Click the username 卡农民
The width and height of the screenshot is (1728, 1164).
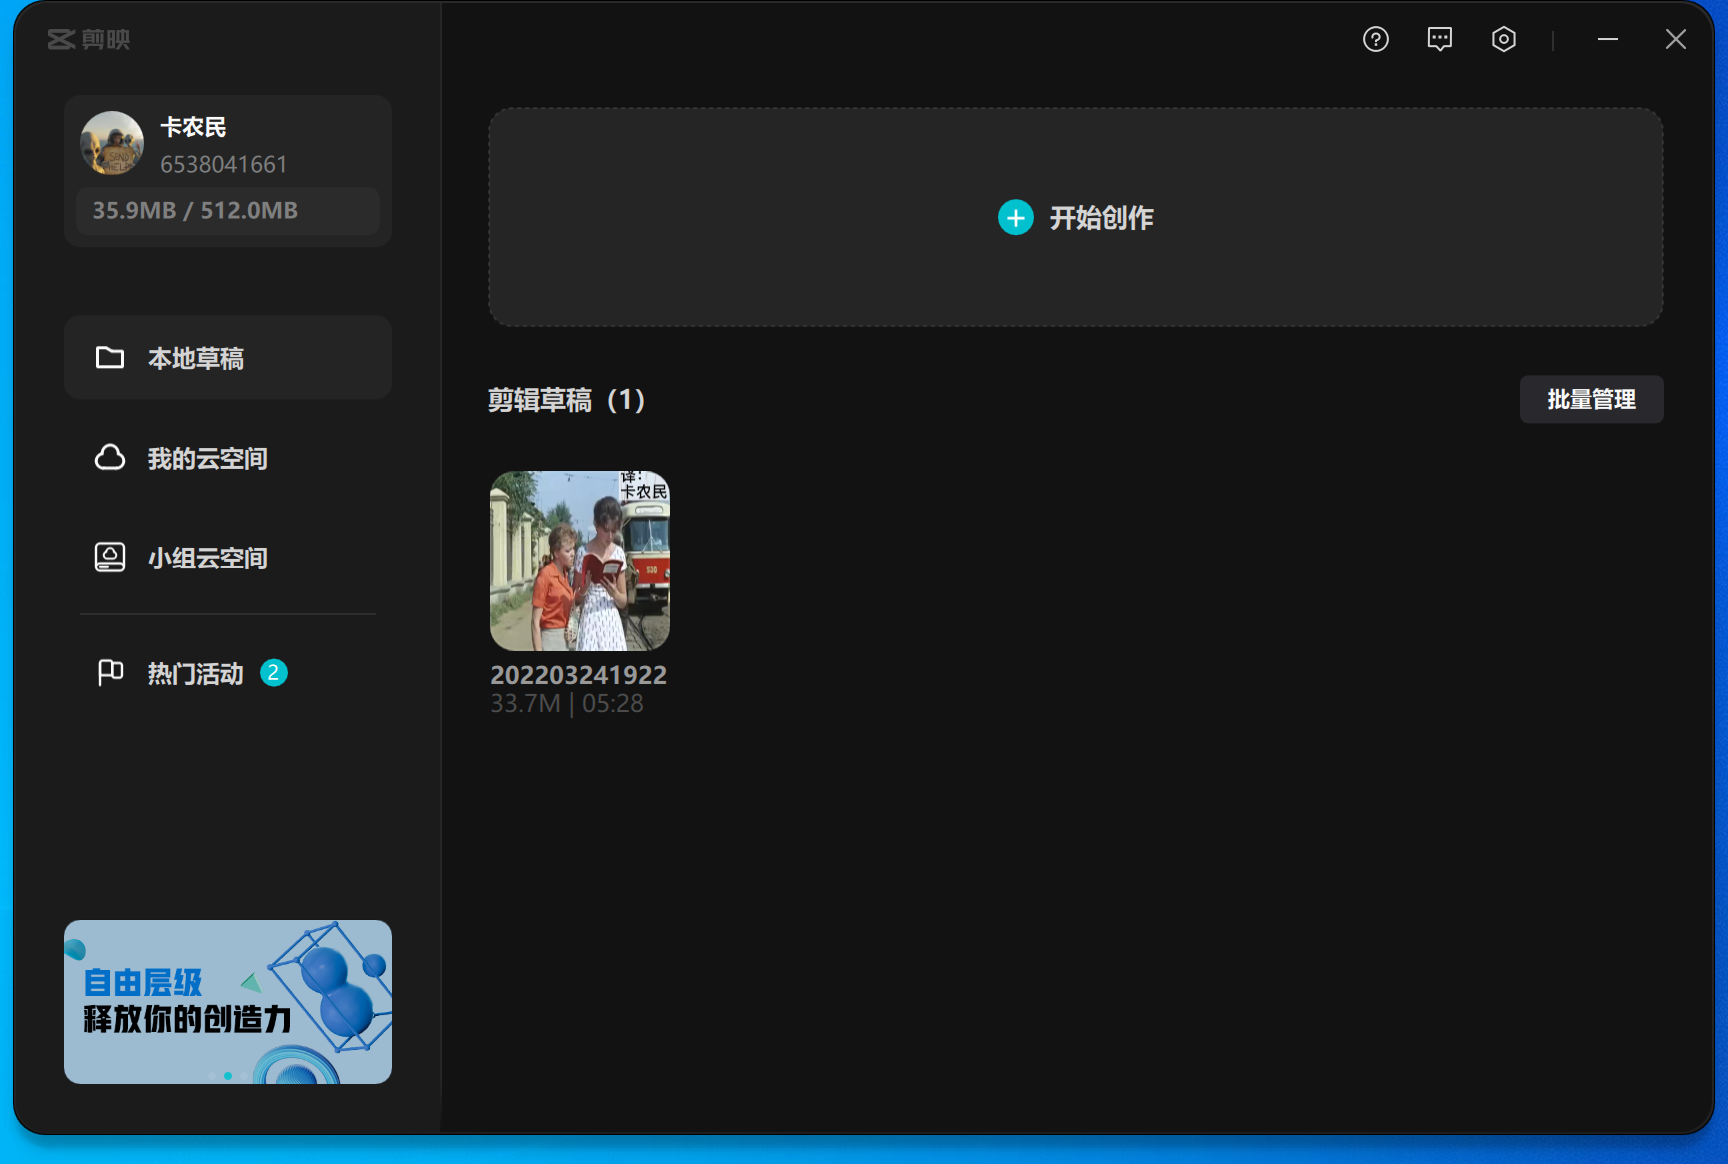(193, 127)
